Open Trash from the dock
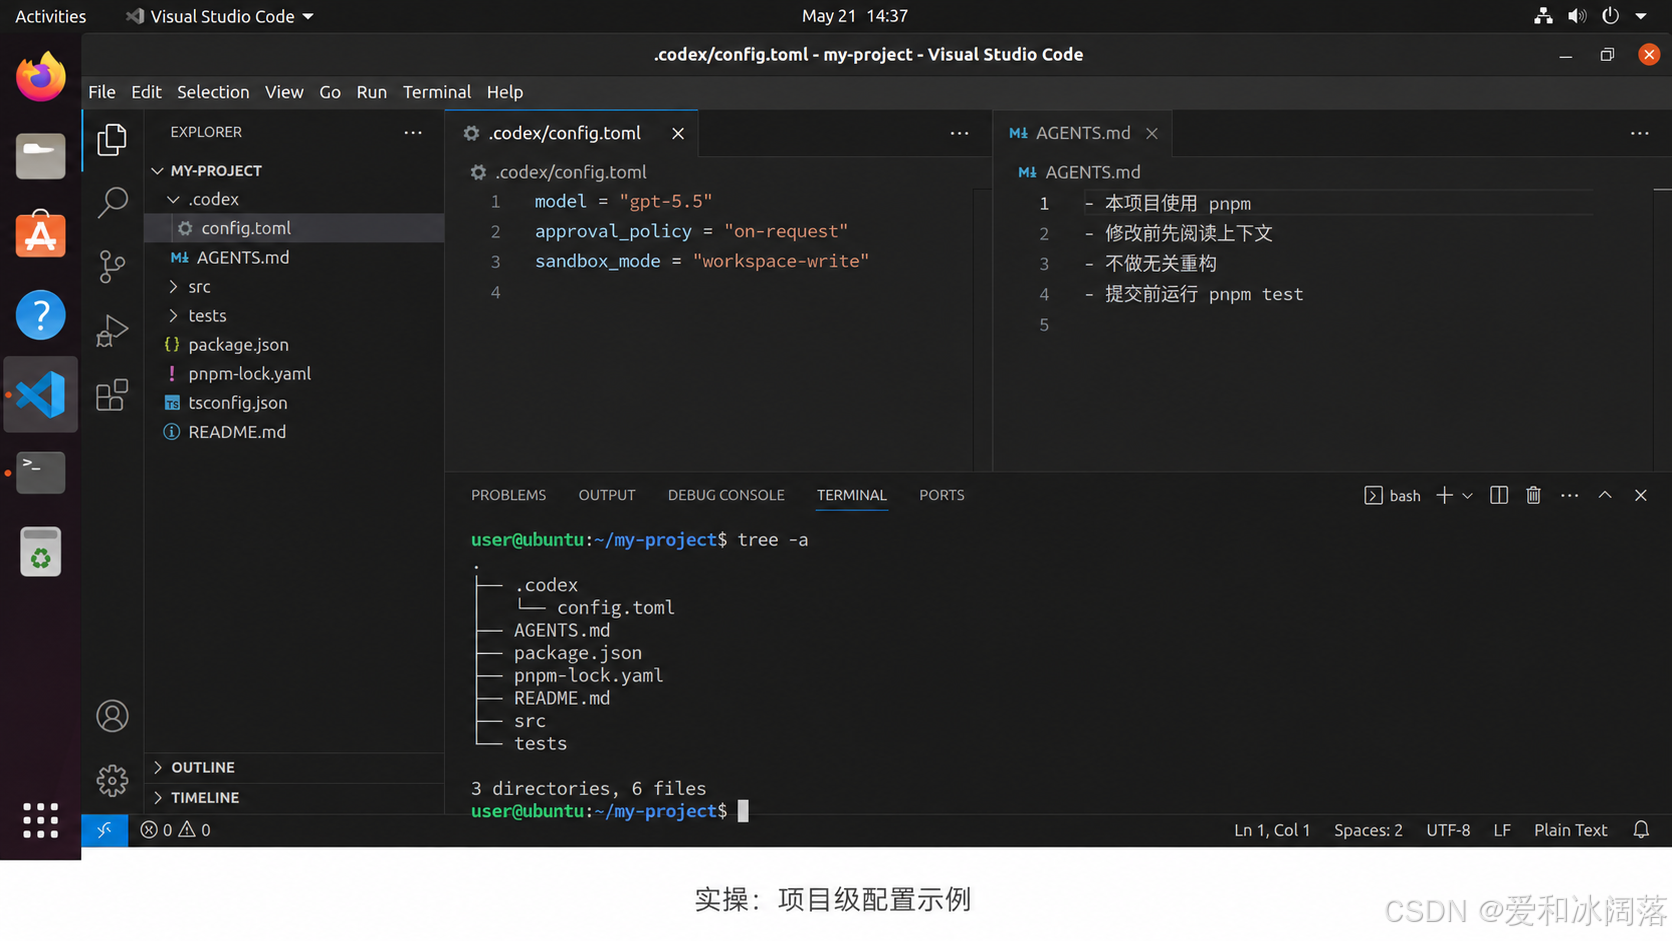Image resolution: width=1672 pixels, height=941 pixels. (x=41, y=552)
